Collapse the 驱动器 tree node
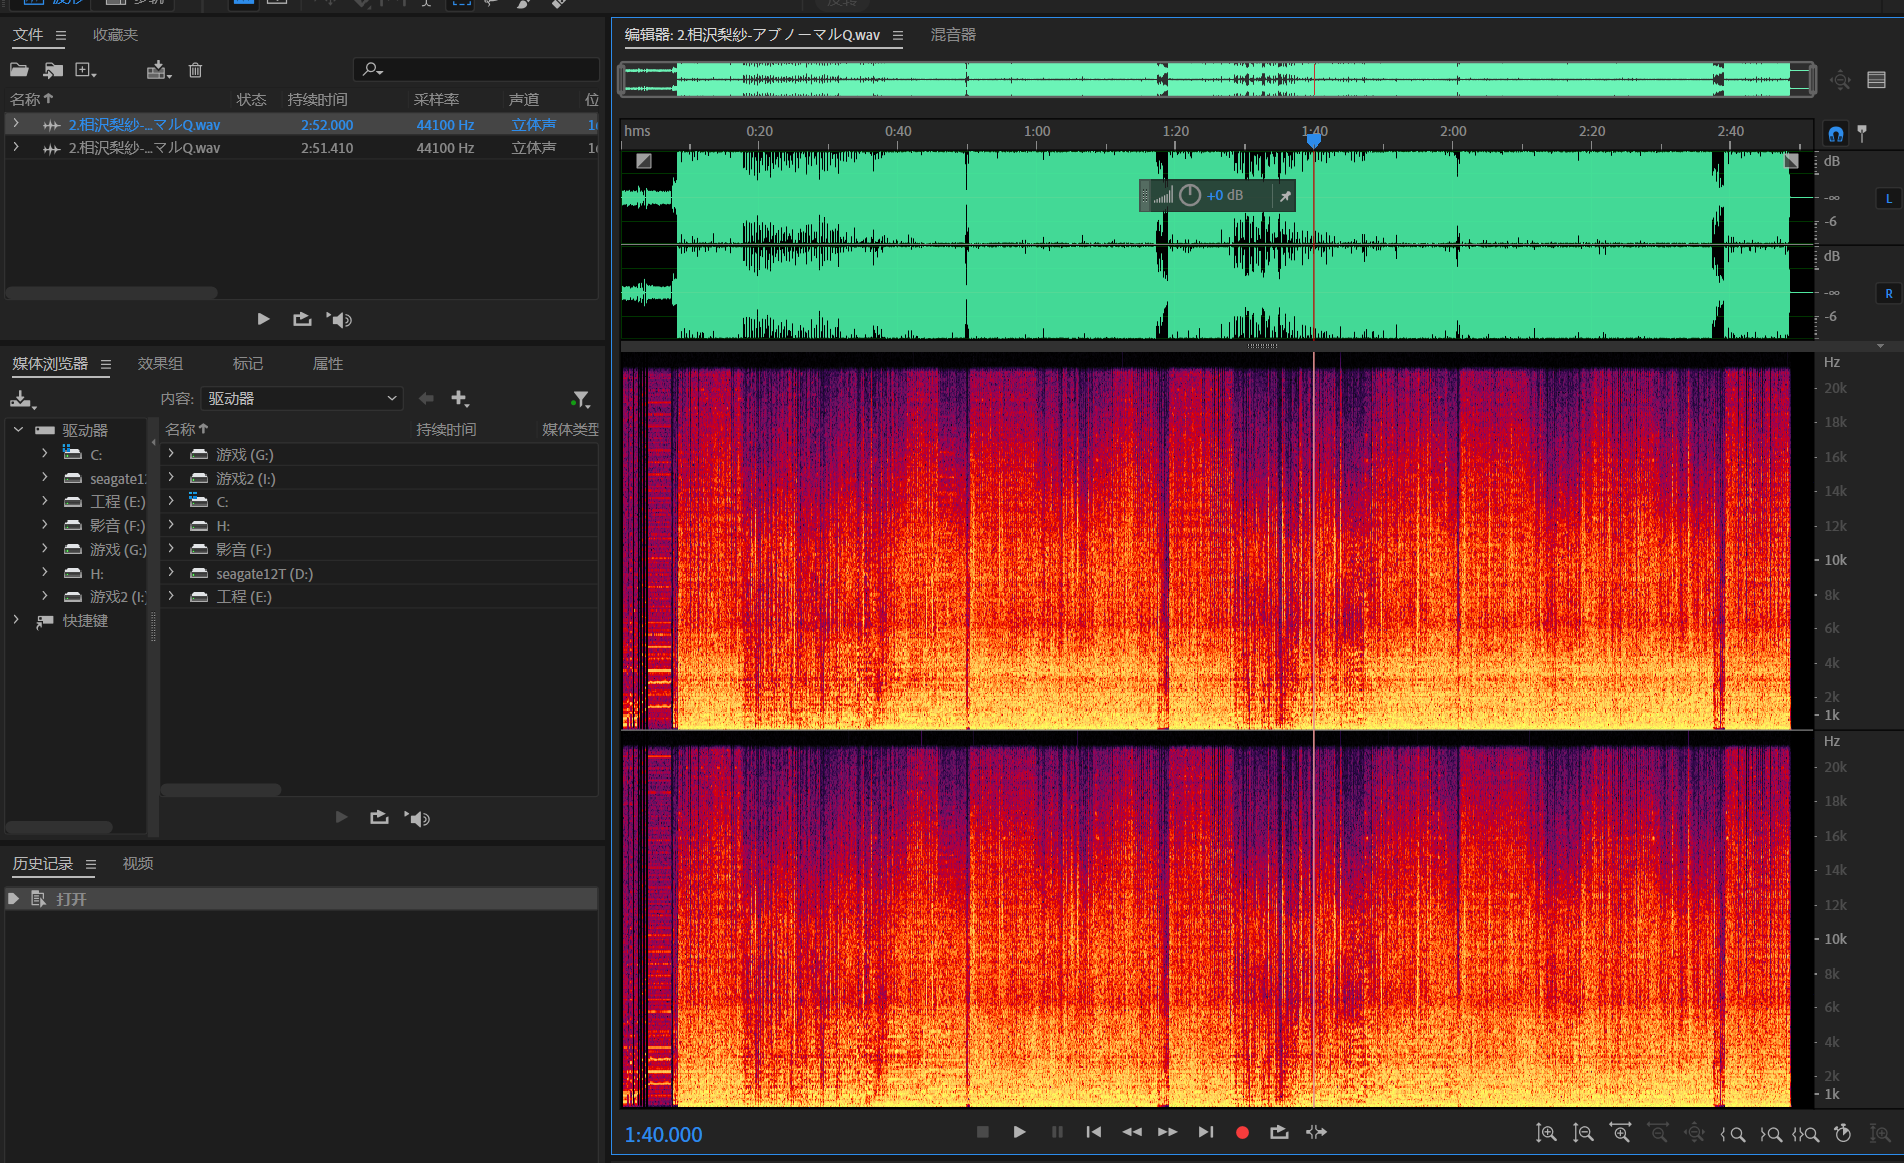The height and width of the screenshot is (1163, 1904). pos(18,430)
